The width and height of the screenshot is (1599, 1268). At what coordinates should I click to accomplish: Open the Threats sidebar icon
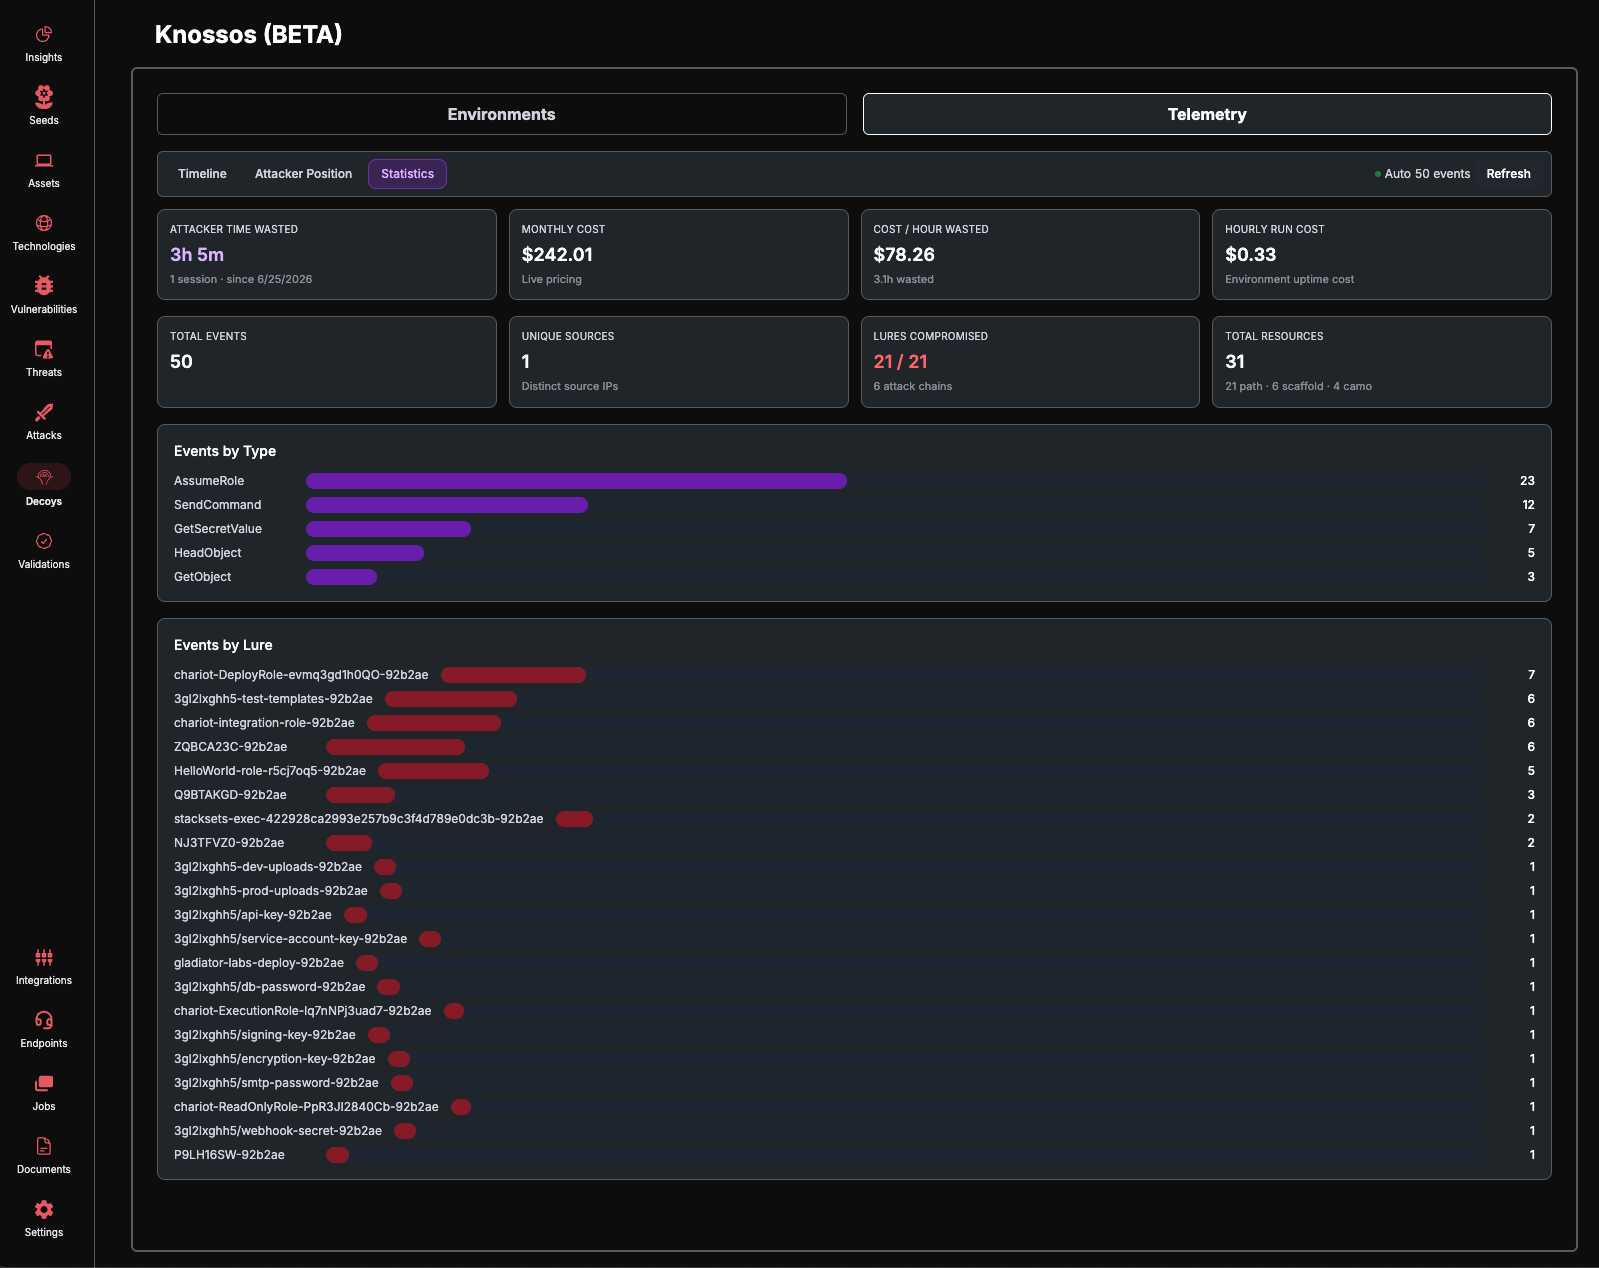[44, 349]
